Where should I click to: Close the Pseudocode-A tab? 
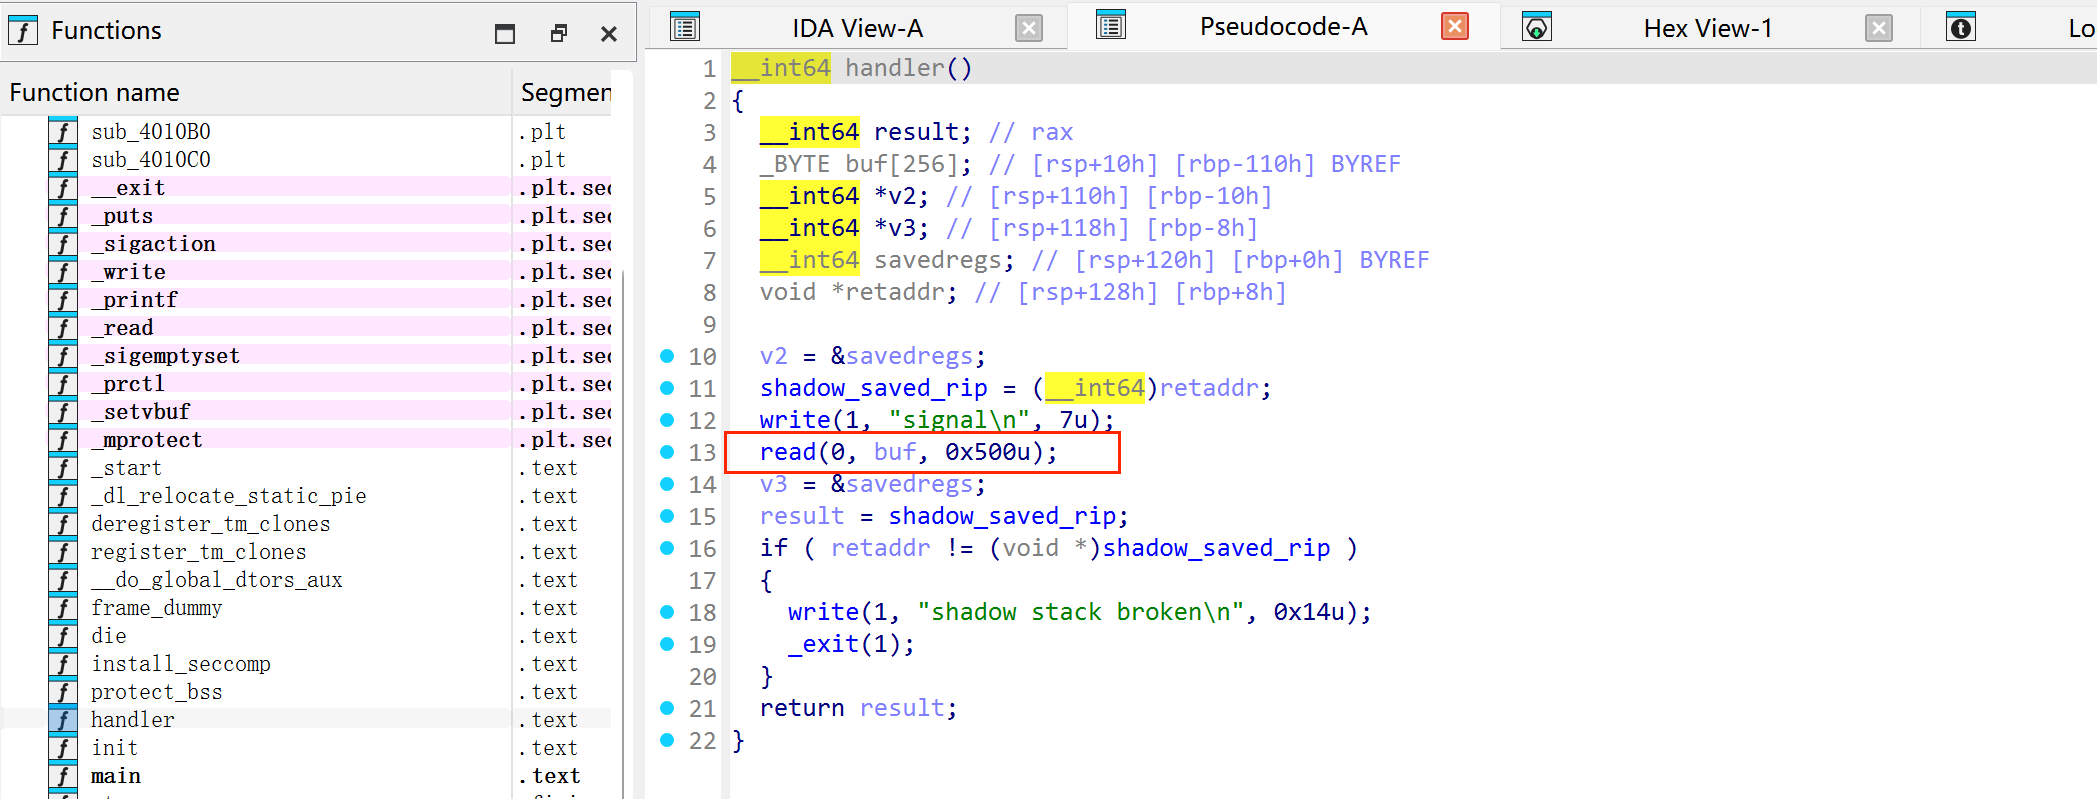coord(1455,26)
